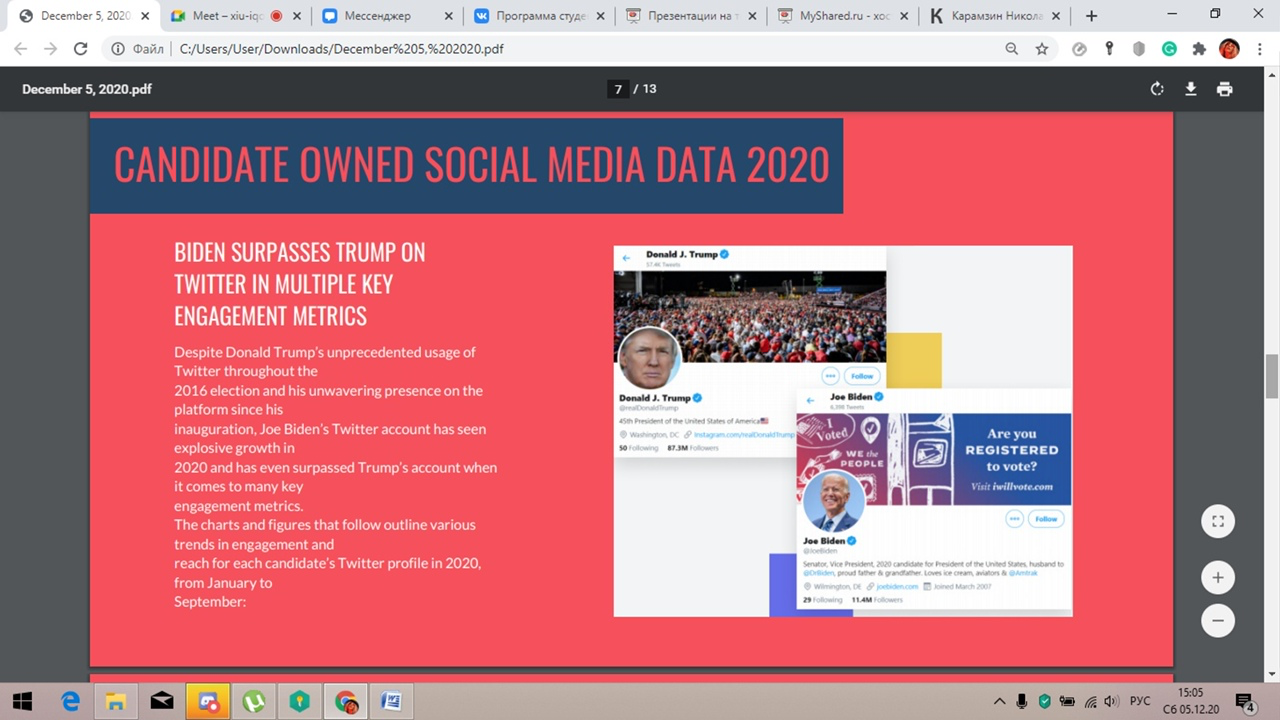Screen dimensions: 1280x720
Task: Switch the РУС input language
Action: point(1140,701)
